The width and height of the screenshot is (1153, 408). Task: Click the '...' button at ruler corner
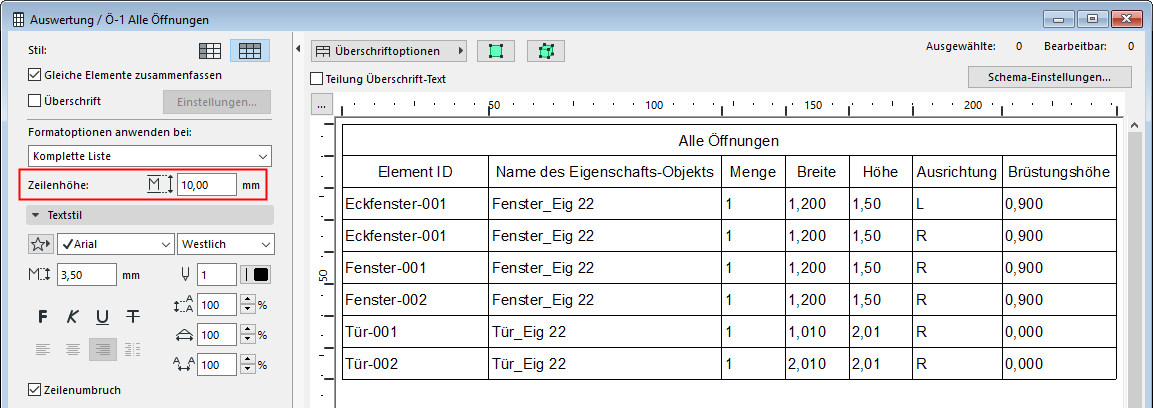(x=321, y=105)
